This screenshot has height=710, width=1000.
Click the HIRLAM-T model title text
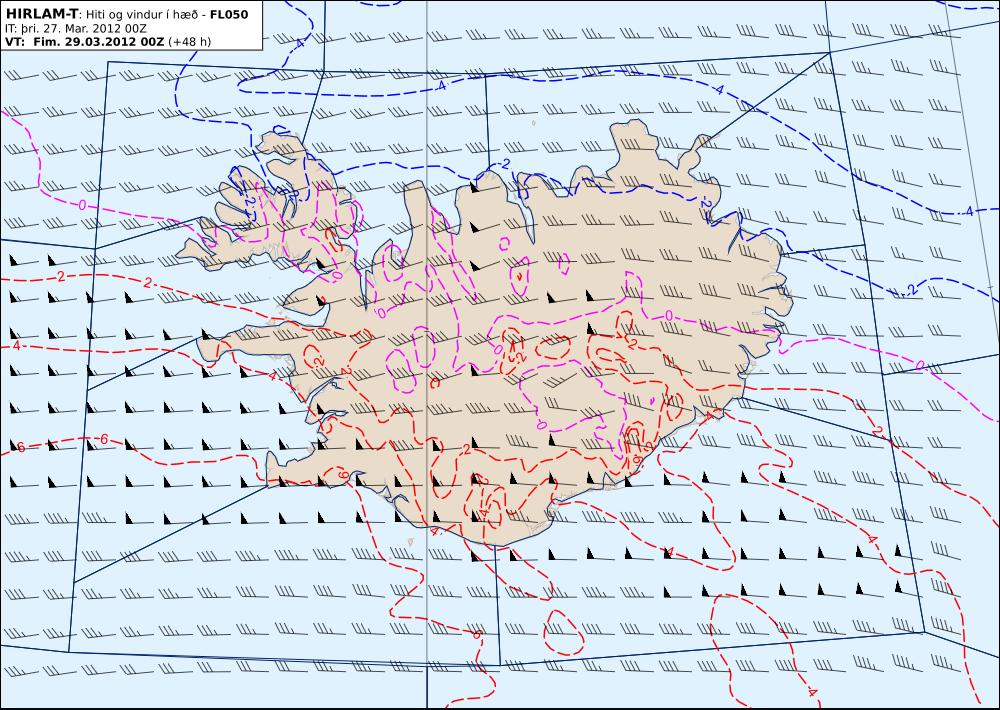click(41, 14)
